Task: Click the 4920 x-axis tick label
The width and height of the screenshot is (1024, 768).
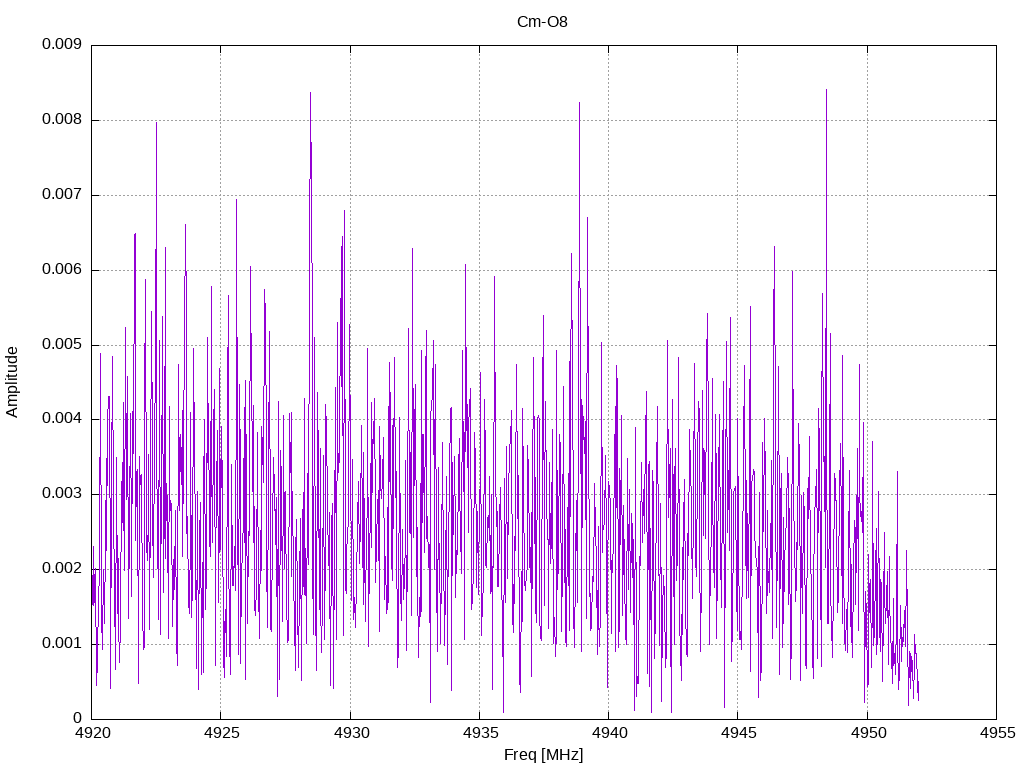Action: [92, 733]
